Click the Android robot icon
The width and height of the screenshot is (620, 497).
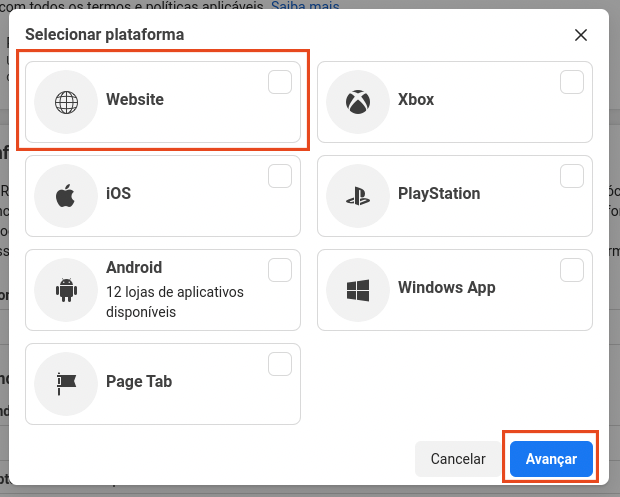pyautogui.click(x=66, y=290)
